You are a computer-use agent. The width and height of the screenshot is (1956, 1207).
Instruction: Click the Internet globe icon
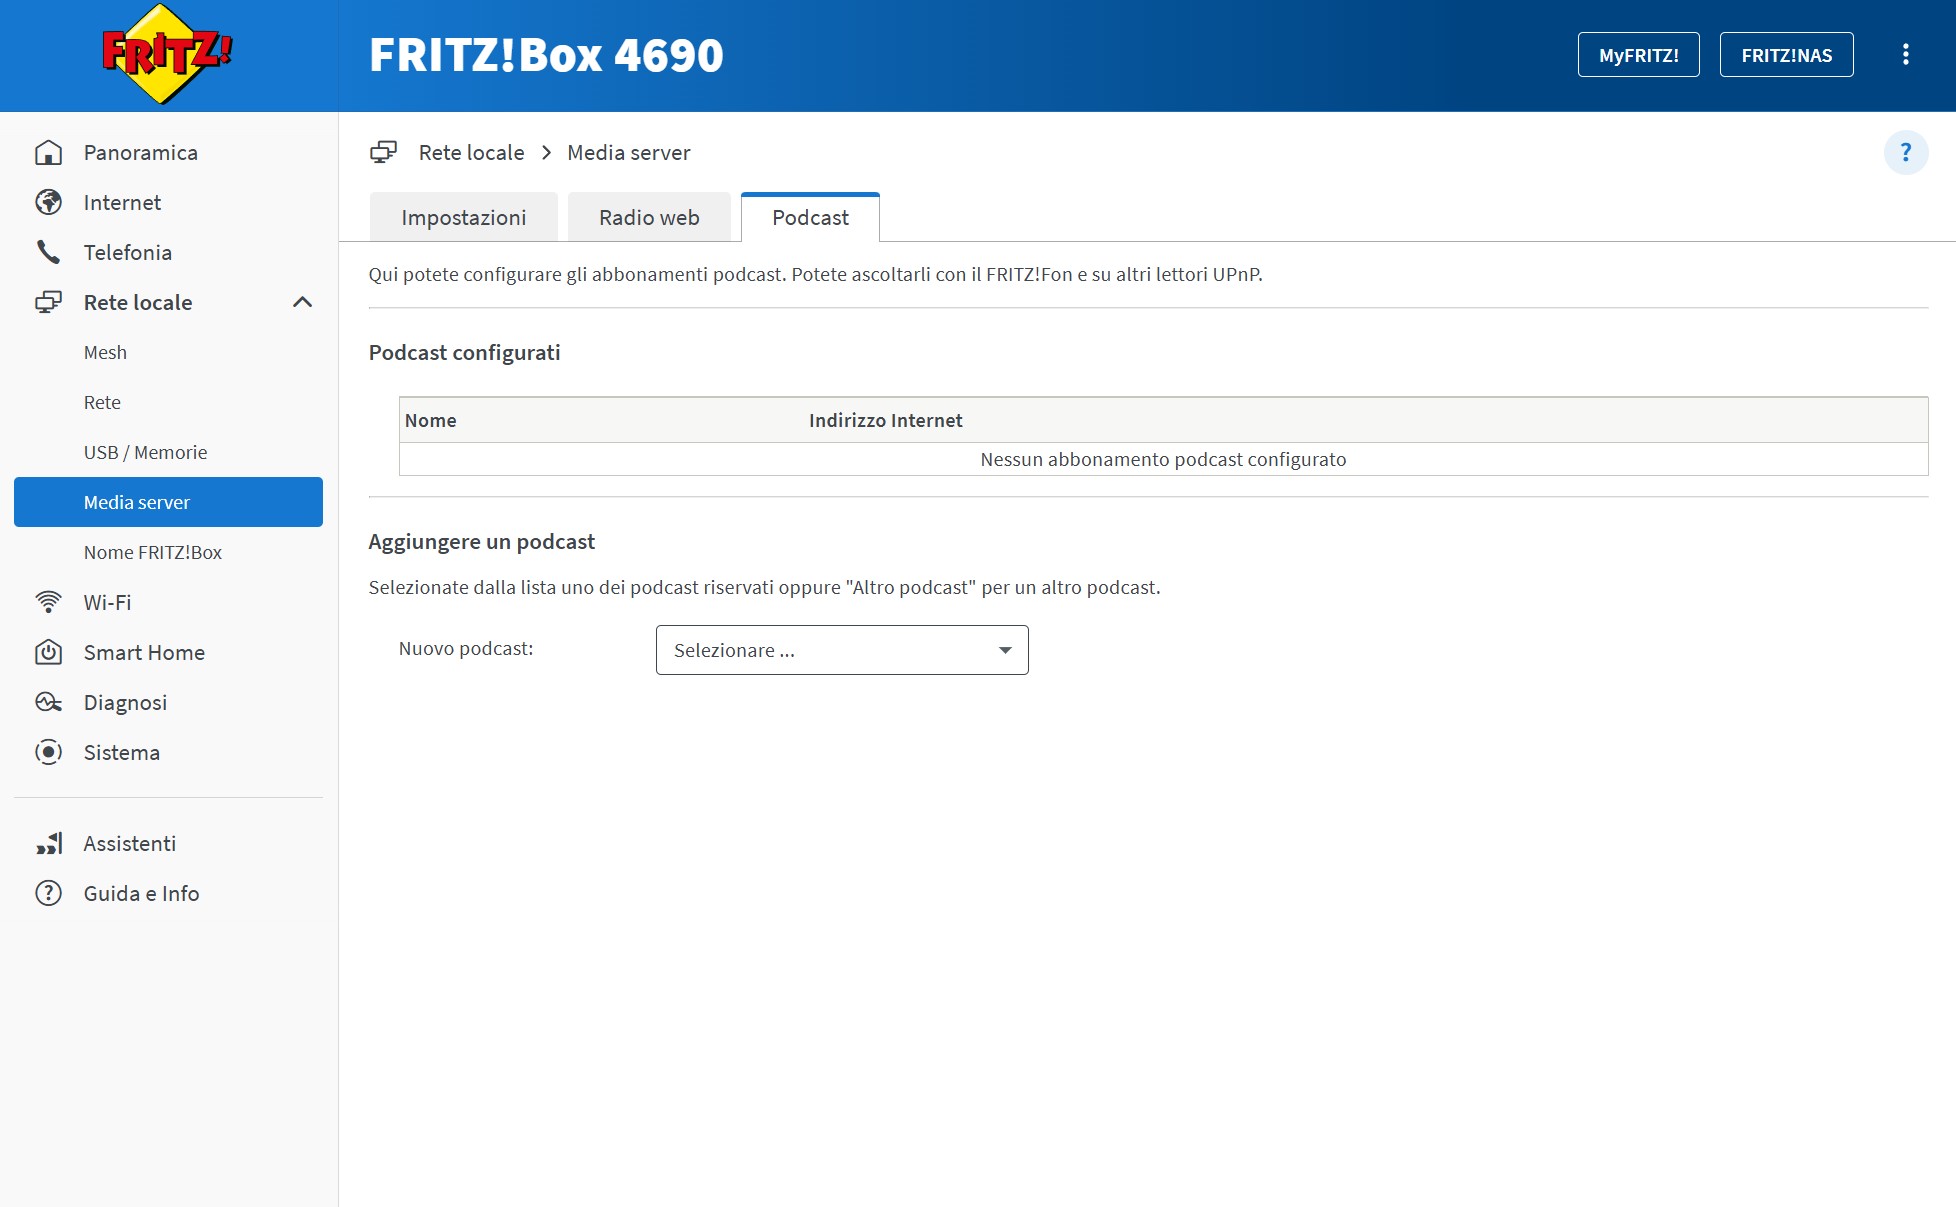click(48, 202)
